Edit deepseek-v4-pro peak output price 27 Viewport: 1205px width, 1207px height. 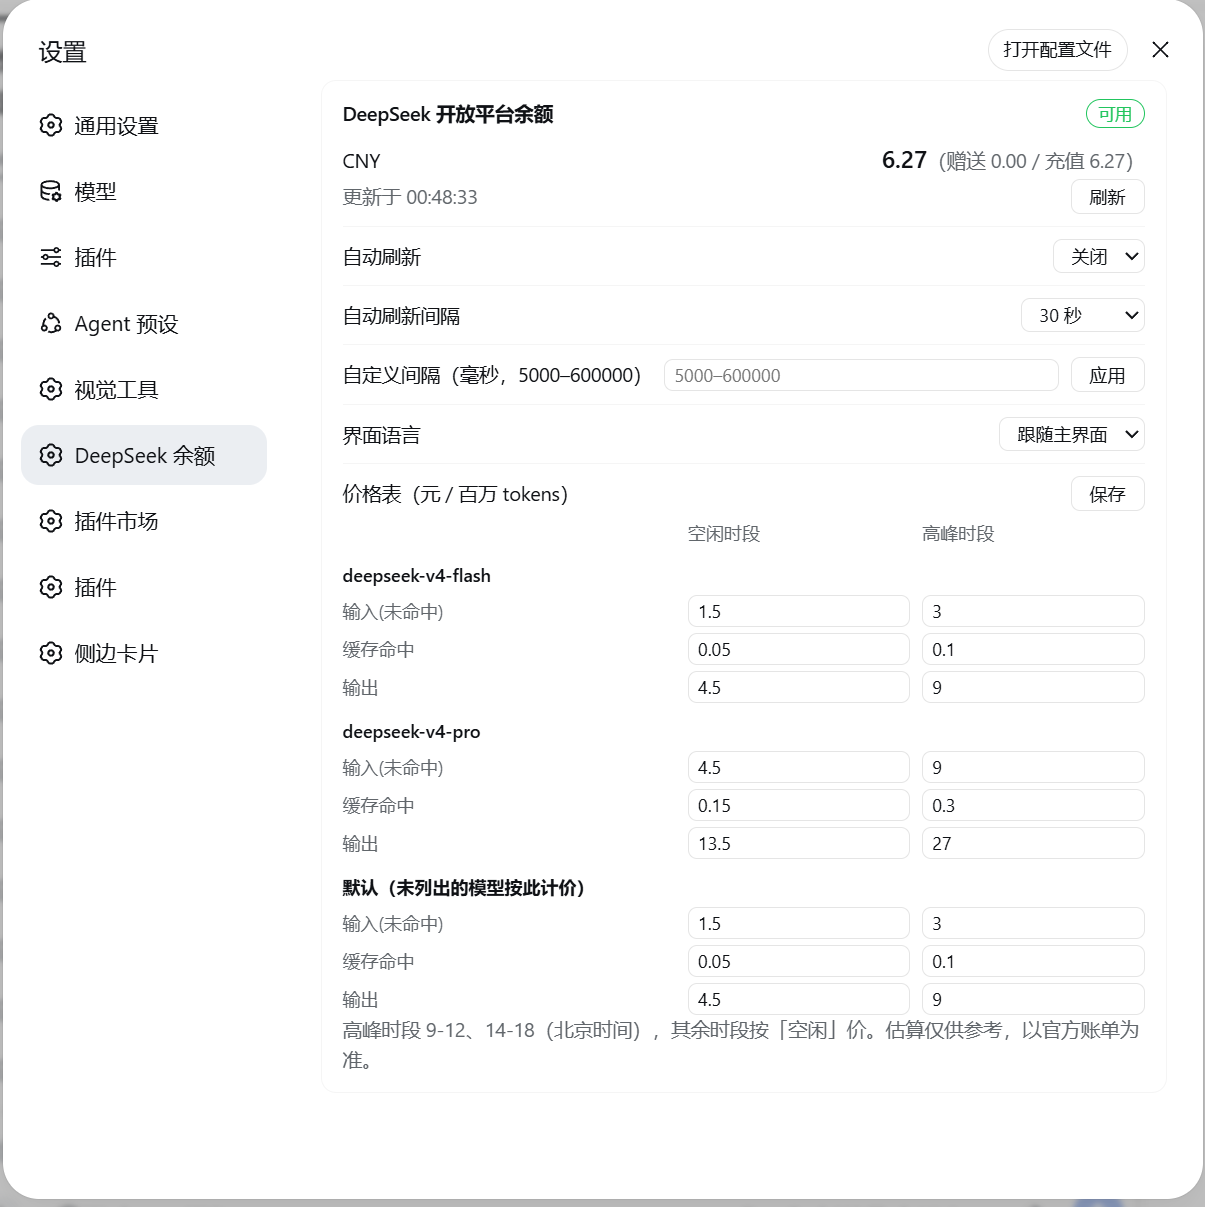click(1033, 843)
